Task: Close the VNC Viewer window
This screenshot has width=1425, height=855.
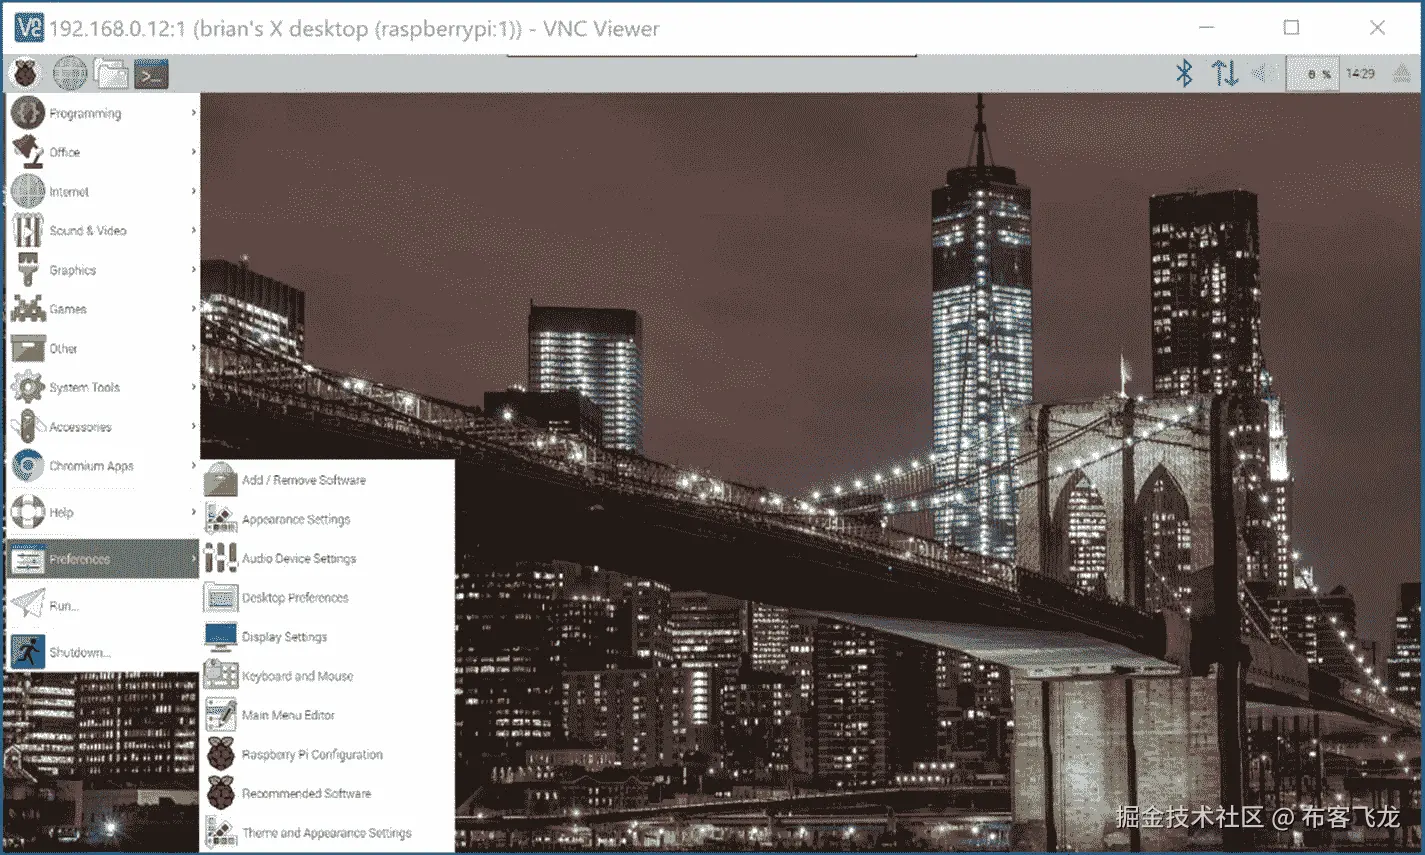Action: pyautogui.click(x=1377, y=28)
